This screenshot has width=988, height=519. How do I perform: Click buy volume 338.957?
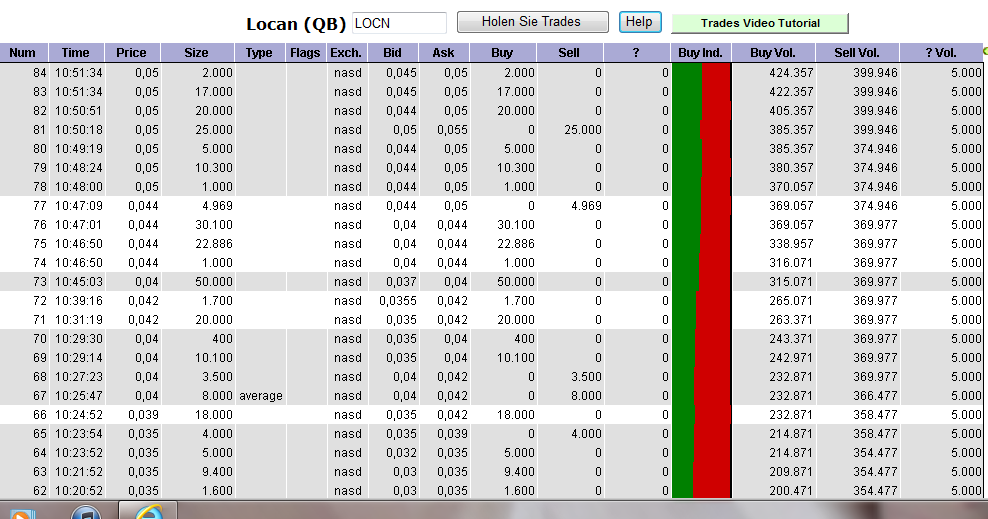pos(791,244)
